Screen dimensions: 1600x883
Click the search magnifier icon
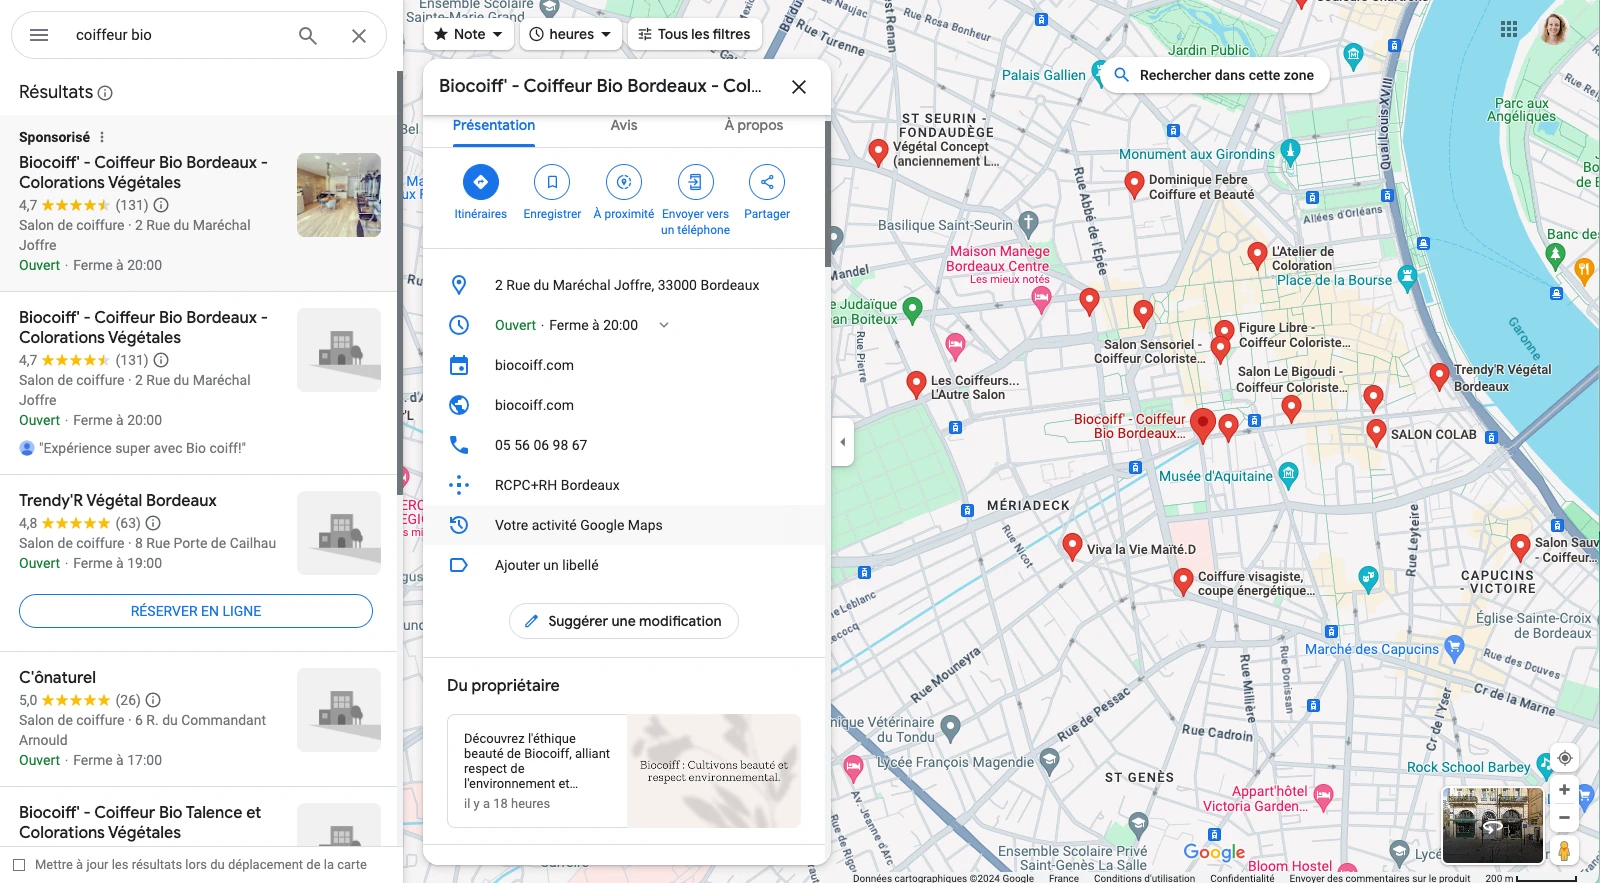click(308, 36)
